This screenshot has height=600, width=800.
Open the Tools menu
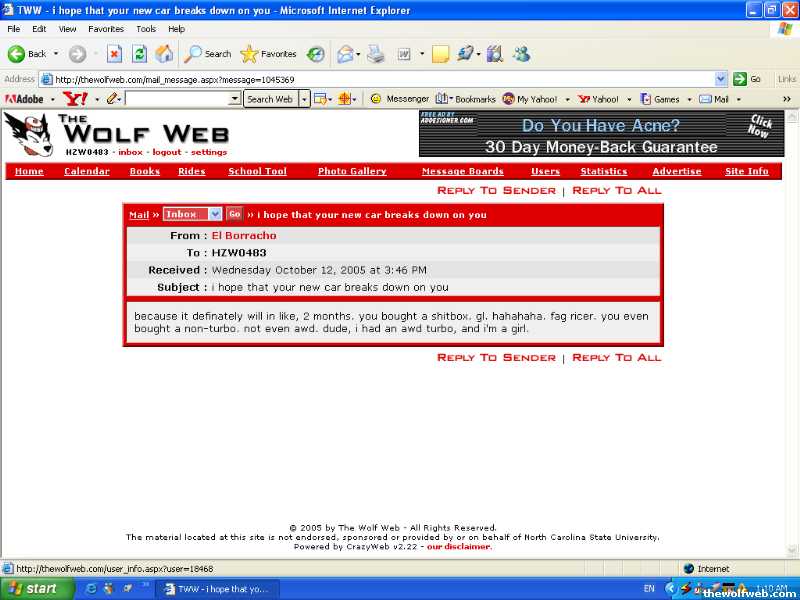(146, 29)
